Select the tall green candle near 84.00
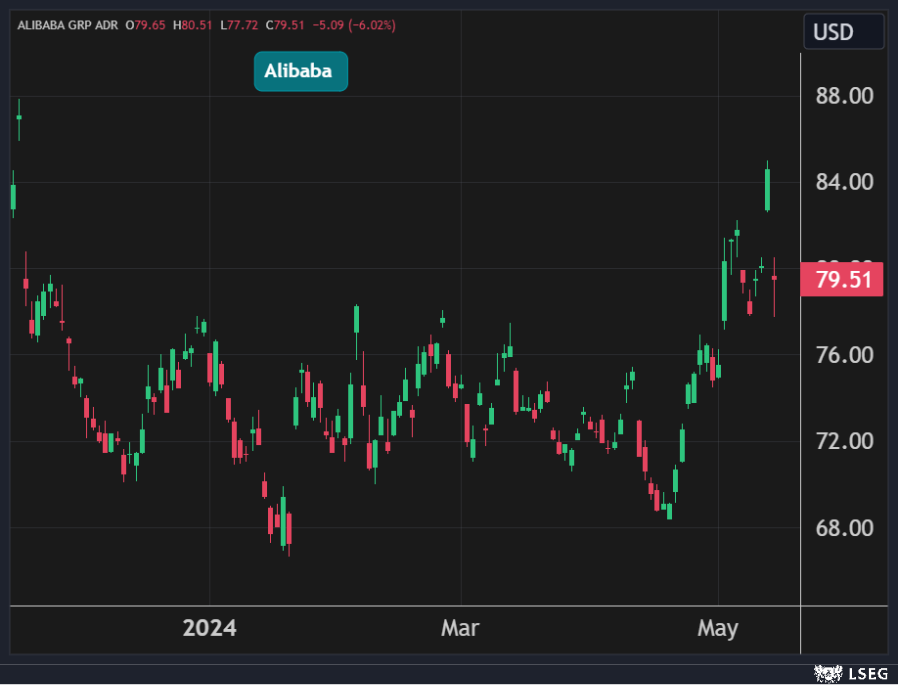 [x=767, y=189]
